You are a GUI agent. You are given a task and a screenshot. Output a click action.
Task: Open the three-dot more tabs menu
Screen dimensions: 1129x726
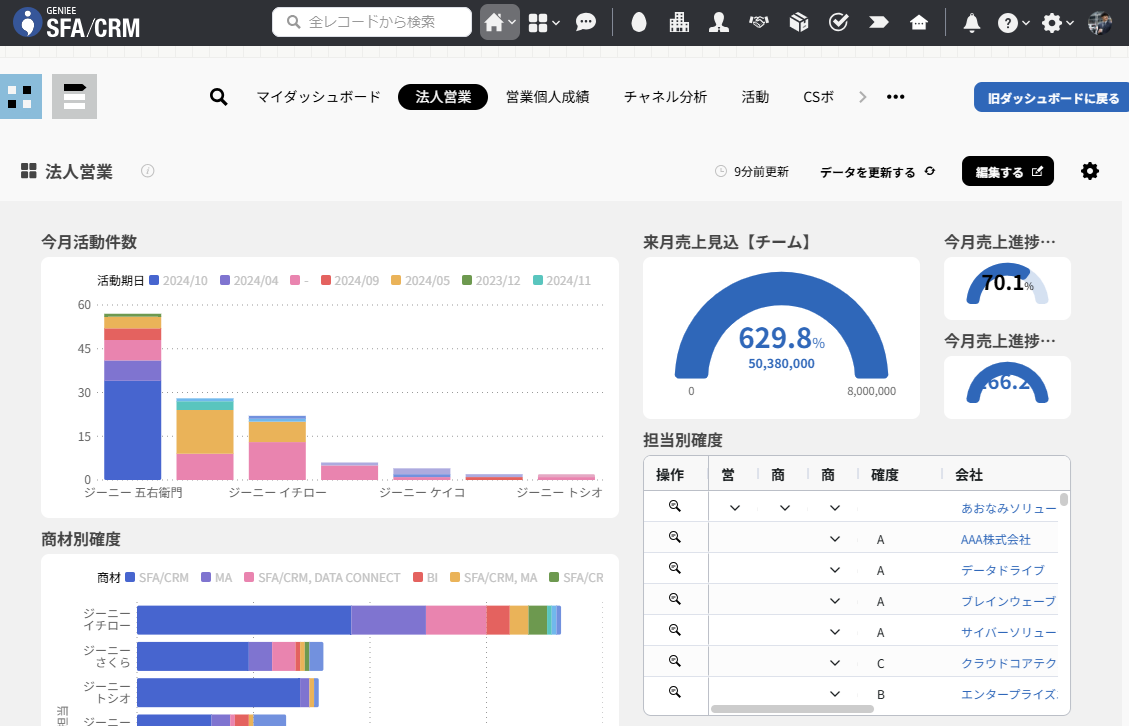[896, 97]
